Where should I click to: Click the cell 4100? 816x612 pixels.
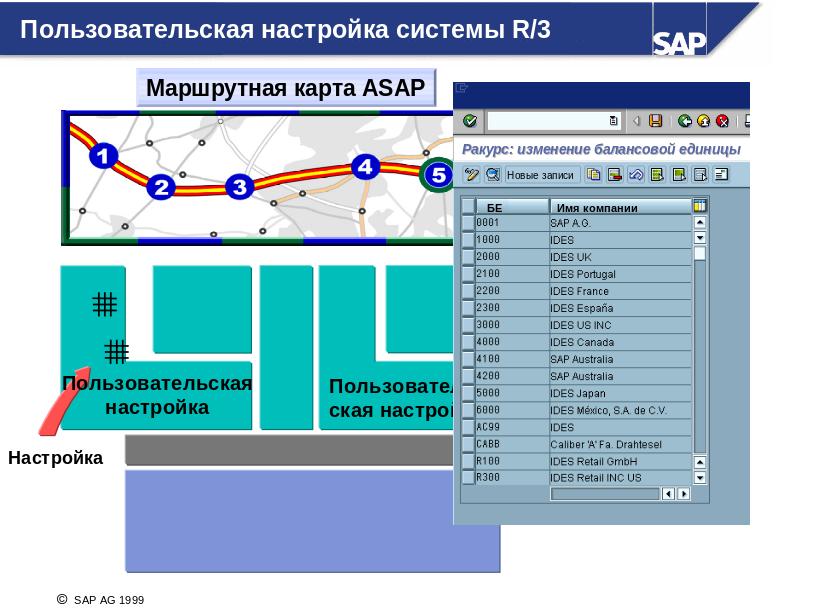[512, 359]
